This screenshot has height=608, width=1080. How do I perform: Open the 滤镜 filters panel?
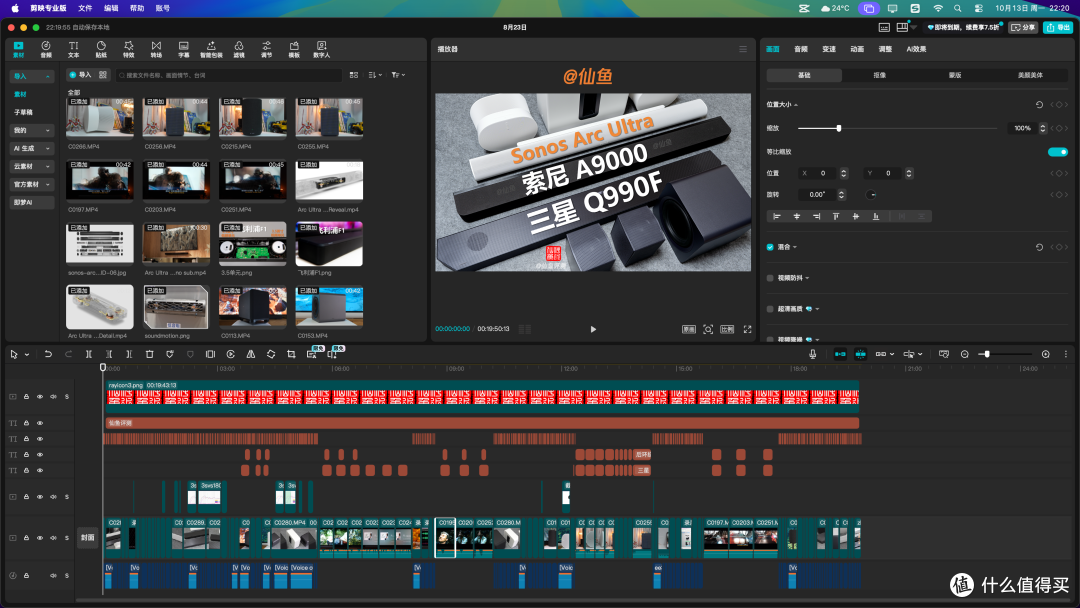click(239, 49)
